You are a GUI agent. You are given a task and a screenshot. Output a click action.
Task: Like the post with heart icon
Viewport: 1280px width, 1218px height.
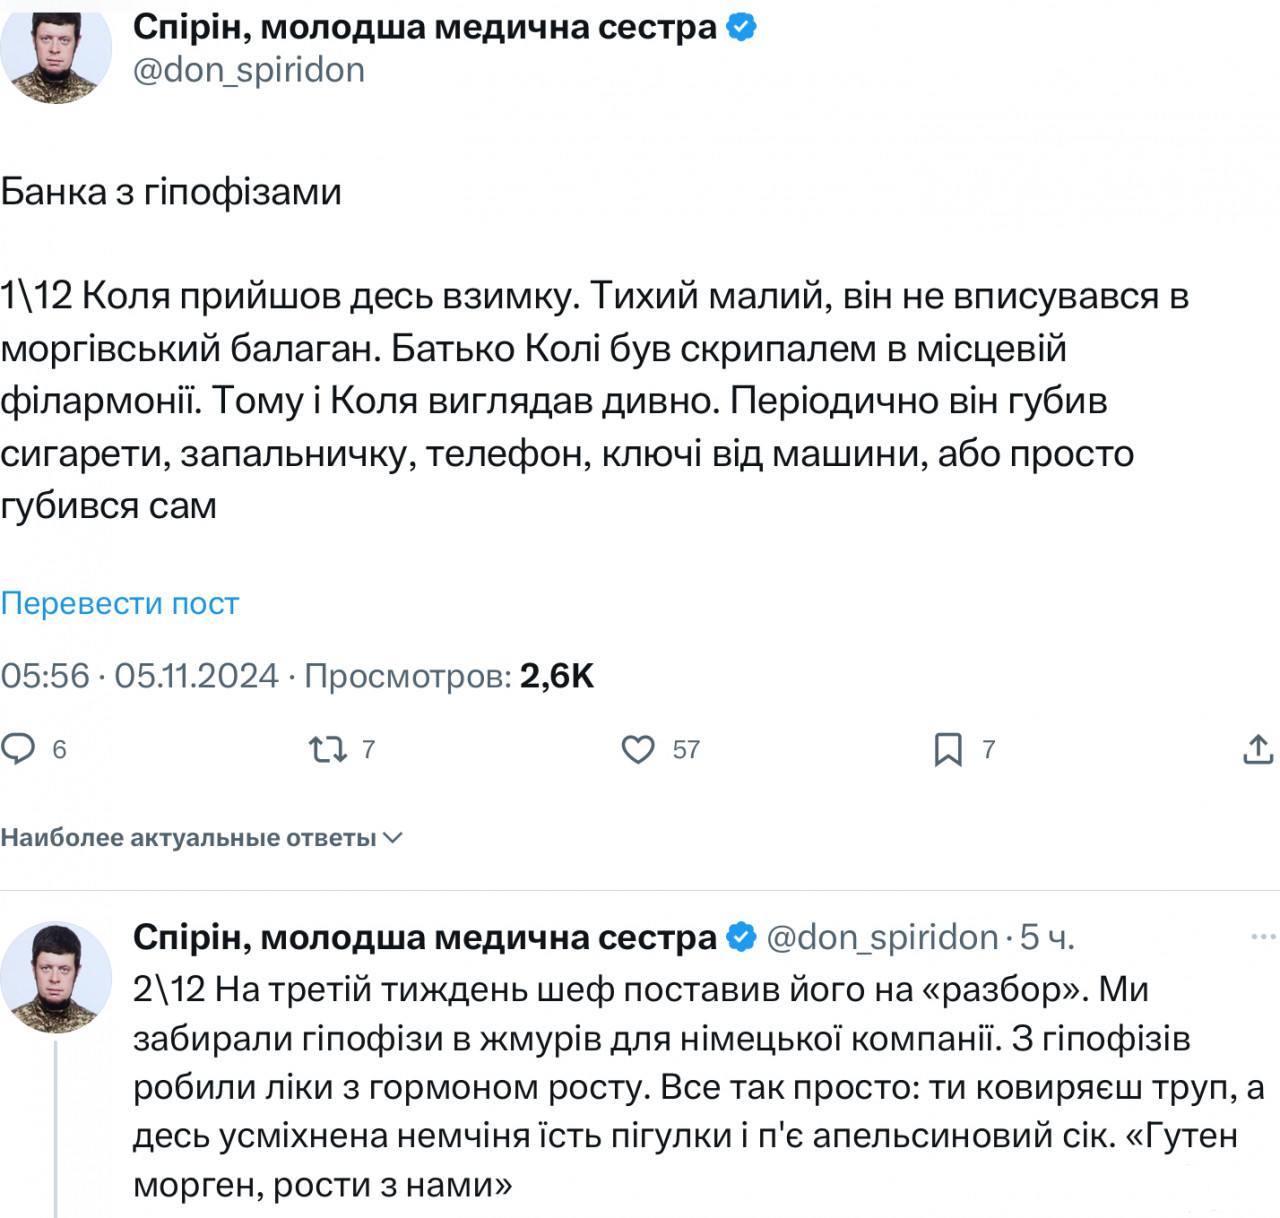pyautogui.click(x=638, y=749)
